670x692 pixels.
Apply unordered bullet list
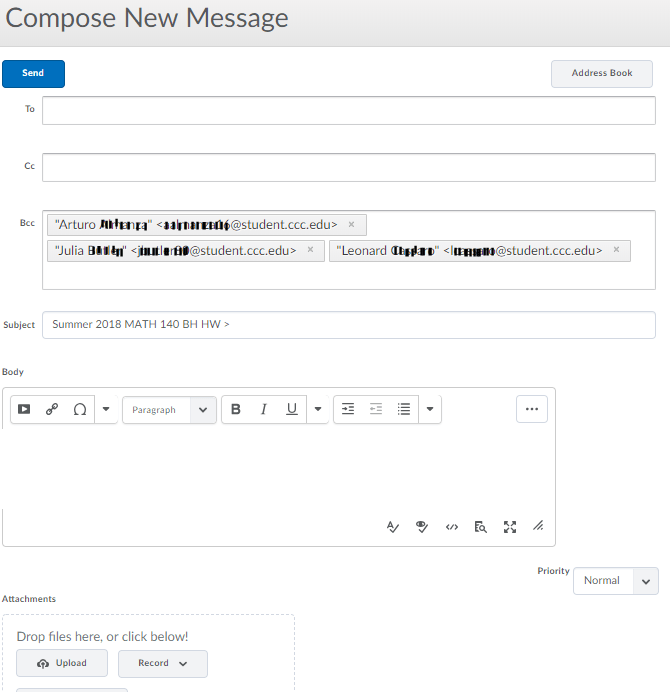point(404,409)
